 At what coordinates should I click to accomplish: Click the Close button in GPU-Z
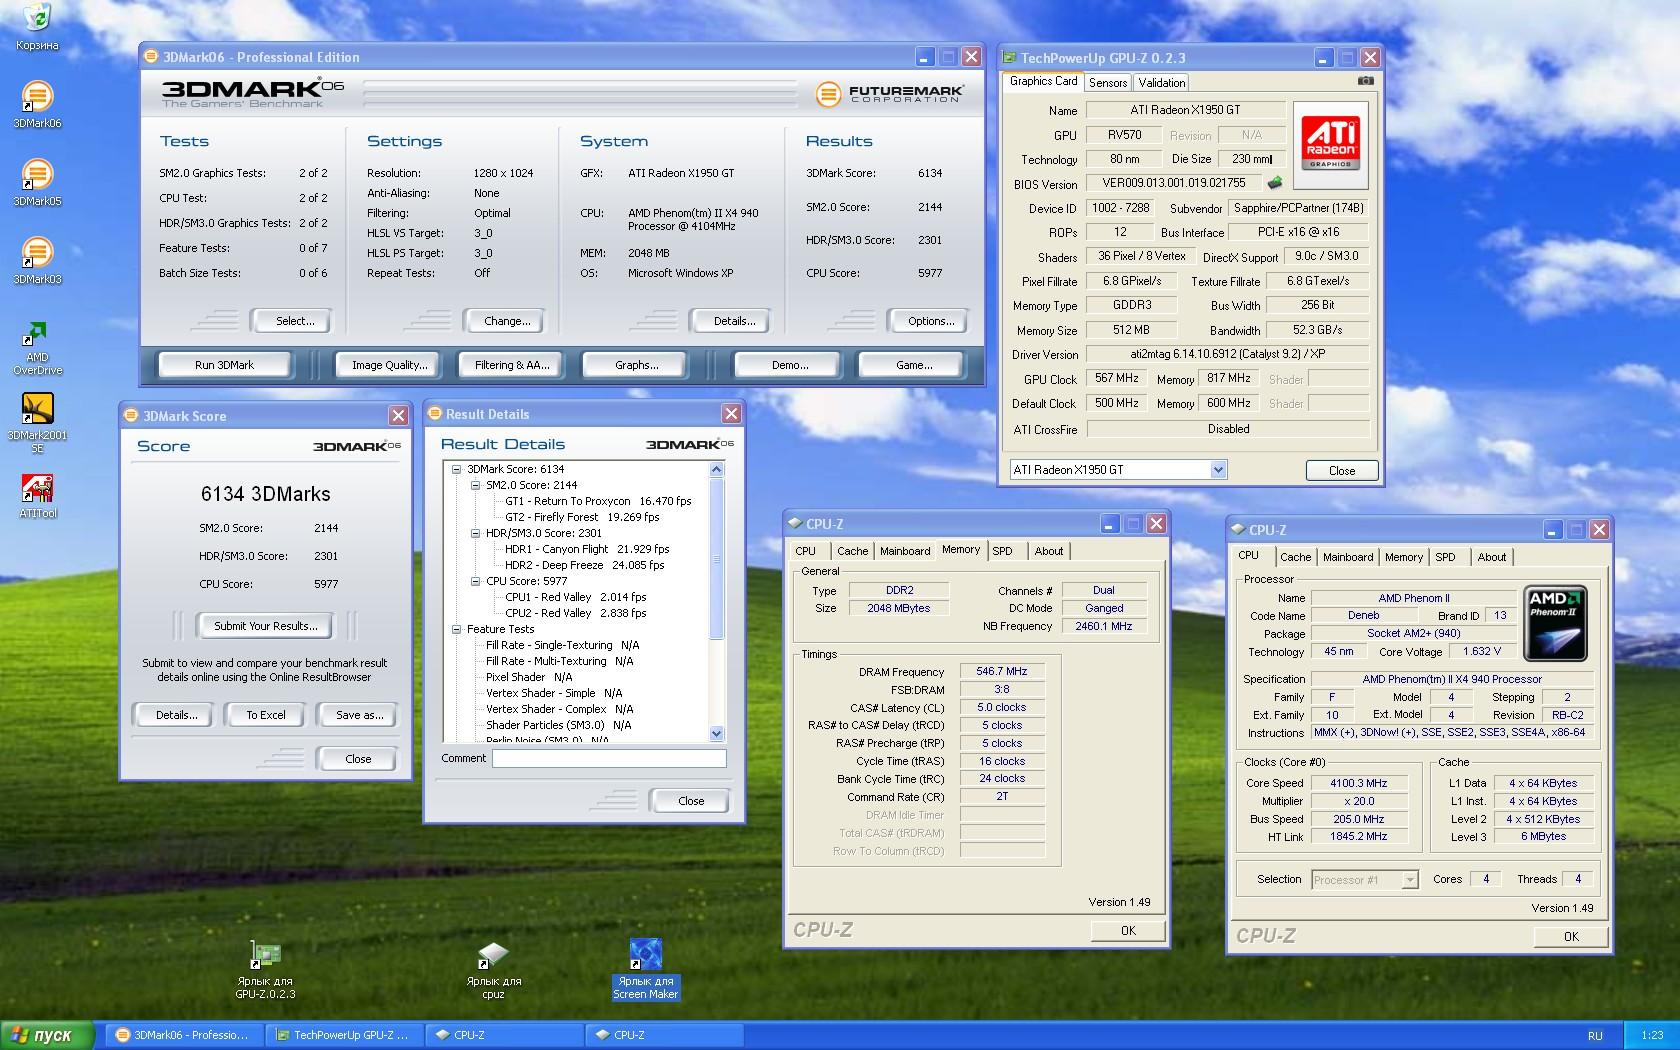pos(1342,471)
